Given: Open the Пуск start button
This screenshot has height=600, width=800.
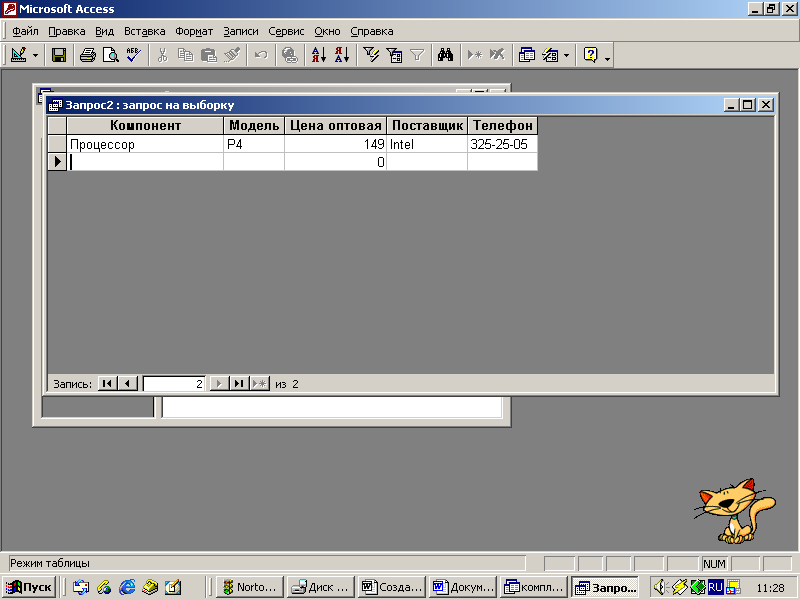Looking at the screenshot, I should pos(30,587).
